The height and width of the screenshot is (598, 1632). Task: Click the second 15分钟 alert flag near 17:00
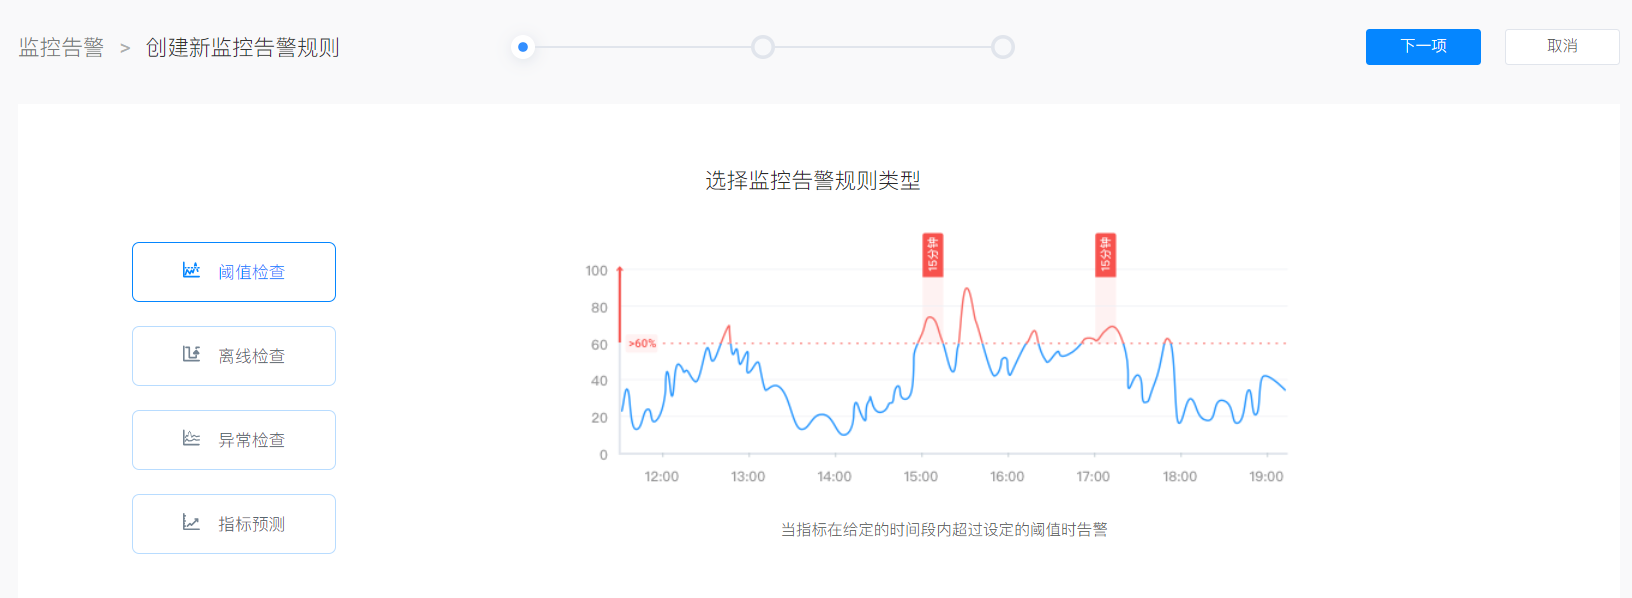click(x=1105, y=255)
